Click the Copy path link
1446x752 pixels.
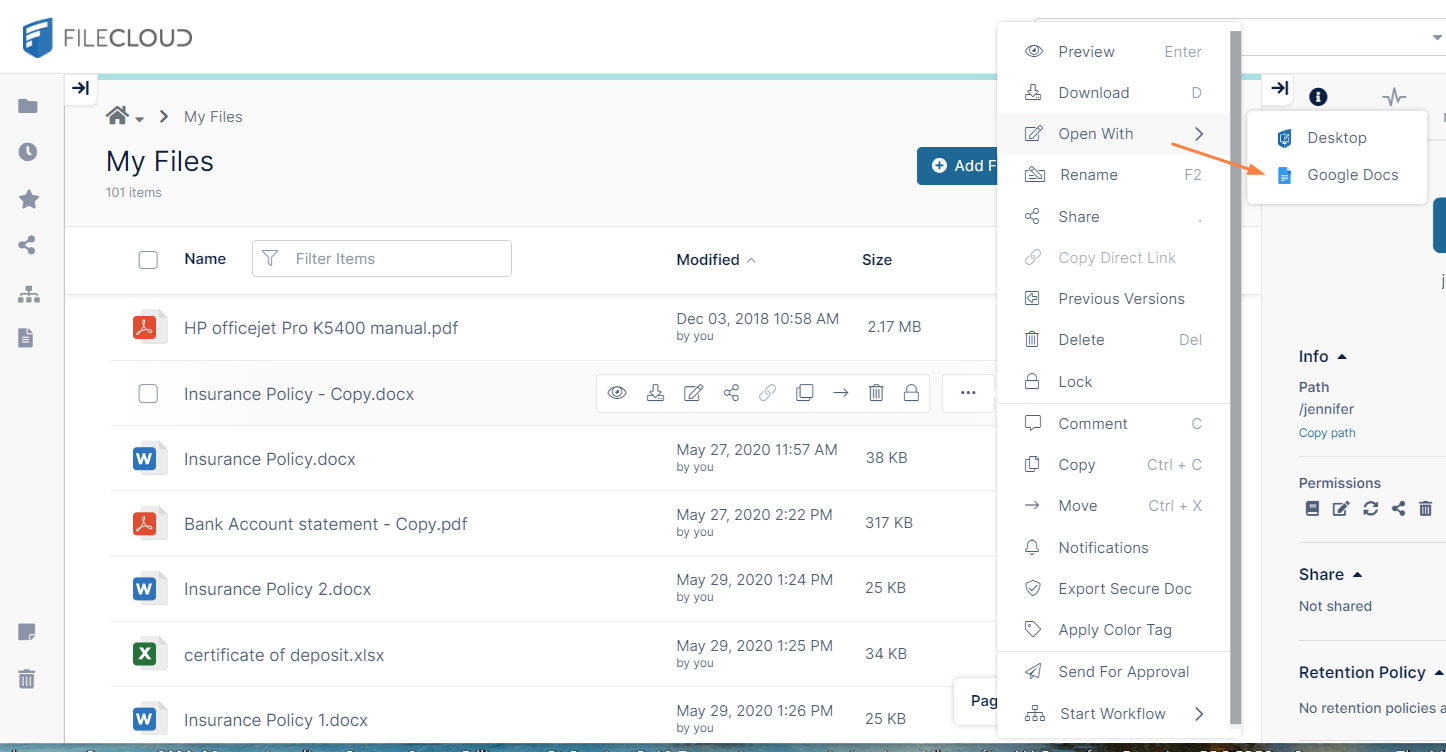[x=1327, y=433]
